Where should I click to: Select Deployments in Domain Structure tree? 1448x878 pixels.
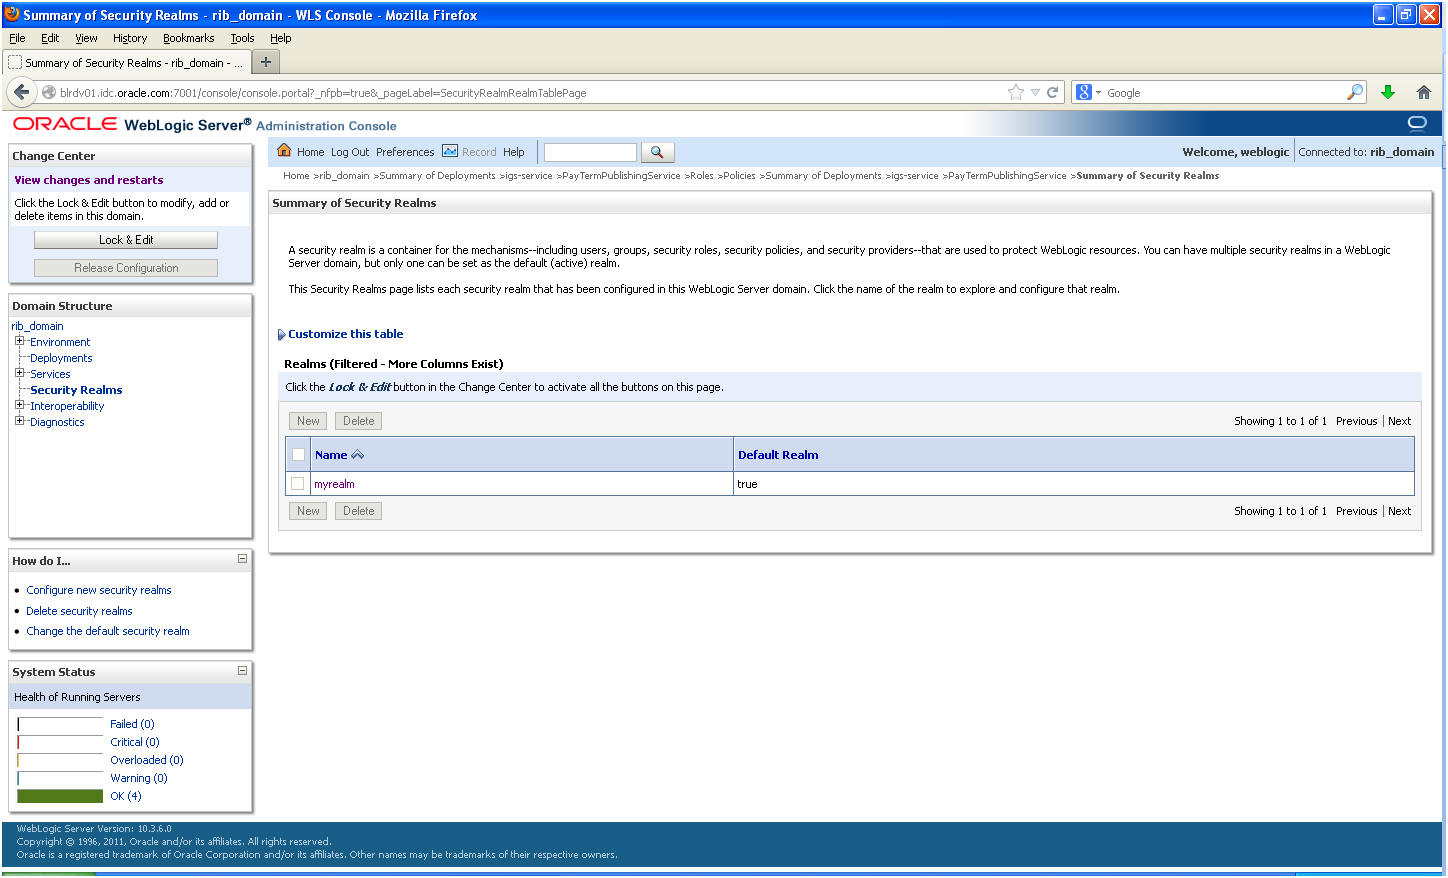click(61, 358)
